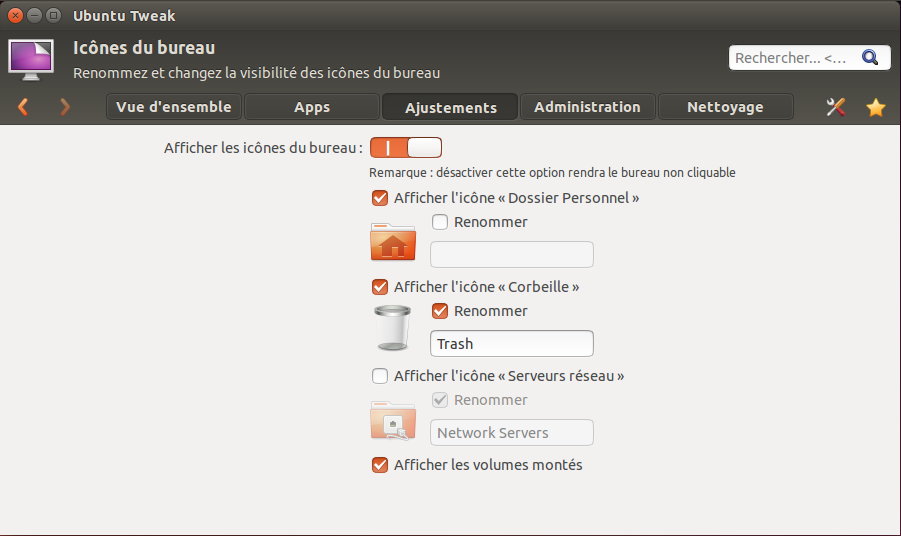
Task: Click the orange home folder icon
Action: coord(393,242)
